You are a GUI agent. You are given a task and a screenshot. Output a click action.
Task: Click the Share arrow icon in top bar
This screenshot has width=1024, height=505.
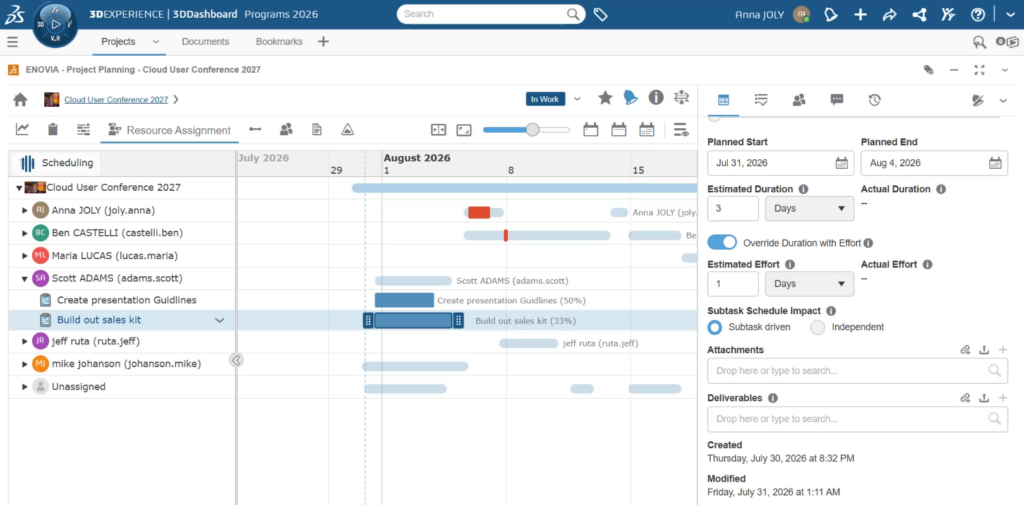[889, 14]
